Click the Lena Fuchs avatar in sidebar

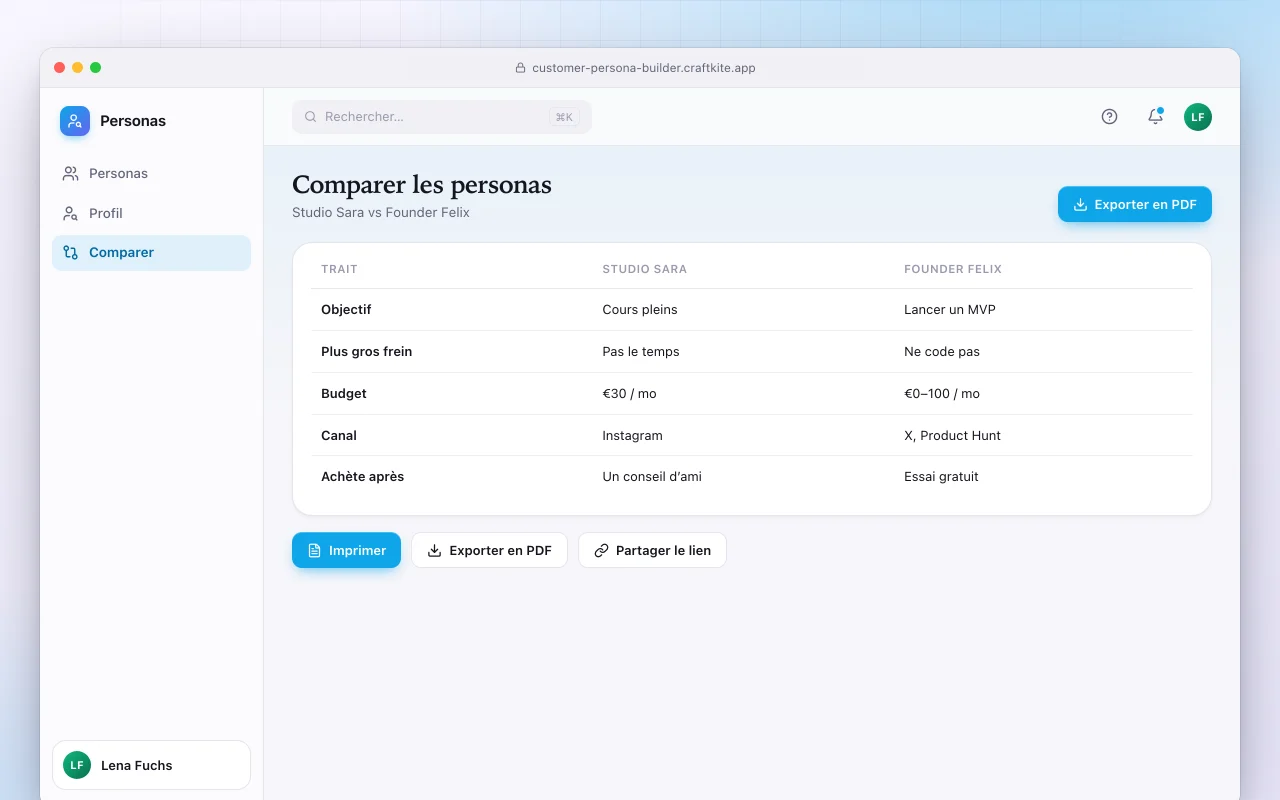click(x=77, y=765)
